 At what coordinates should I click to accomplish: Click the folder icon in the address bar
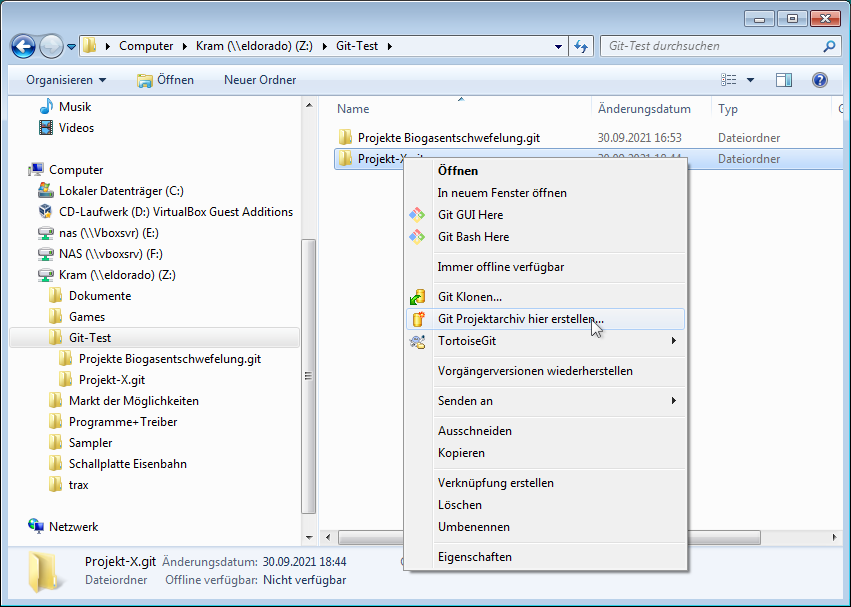pos(90,46)
